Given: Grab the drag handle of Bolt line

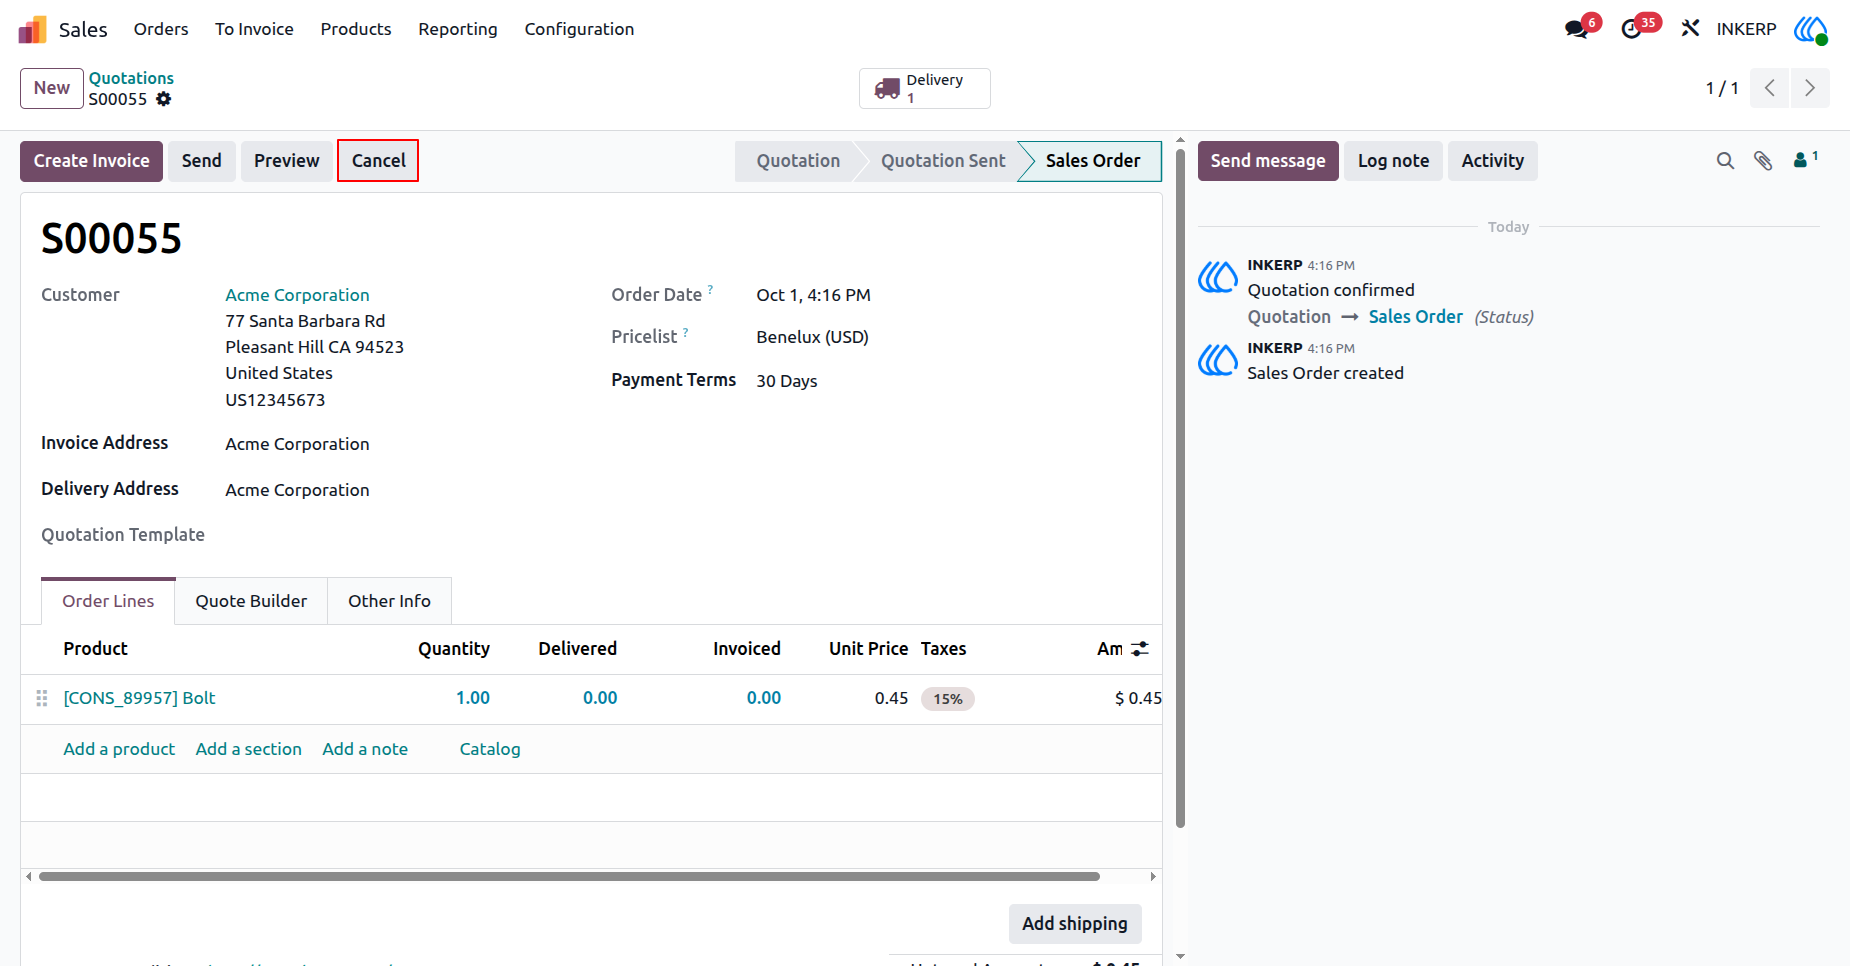Looking at the screenshot, I should click(x=42, y=698).
